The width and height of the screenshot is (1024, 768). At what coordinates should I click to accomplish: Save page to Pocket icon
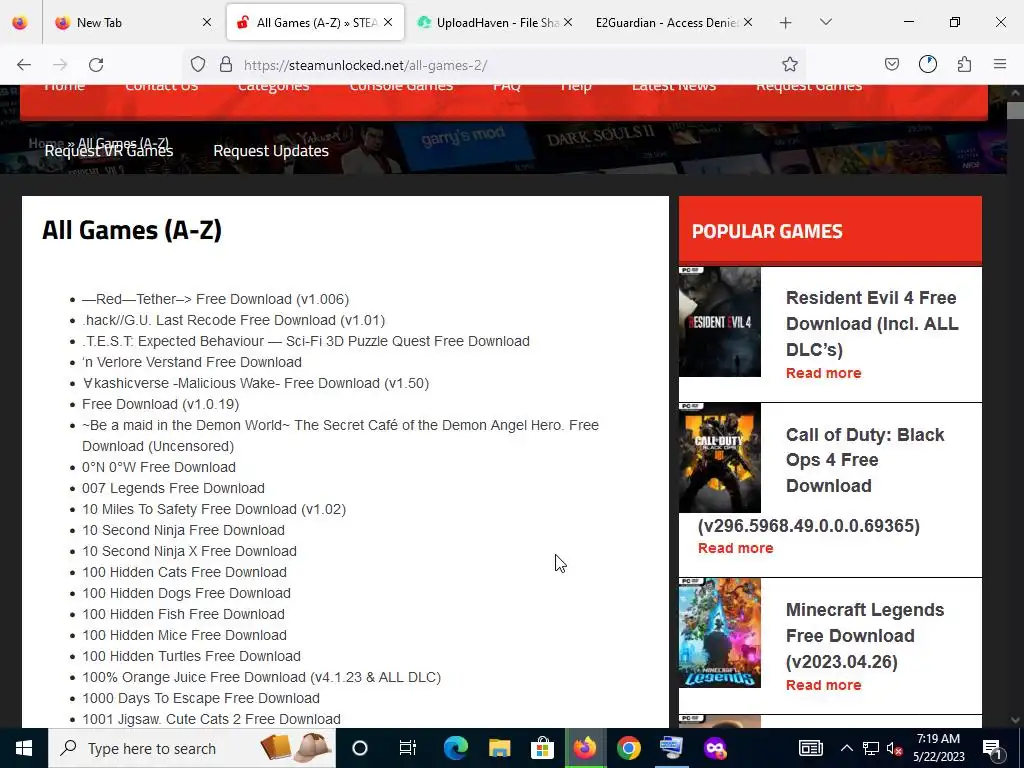(891, 64)
